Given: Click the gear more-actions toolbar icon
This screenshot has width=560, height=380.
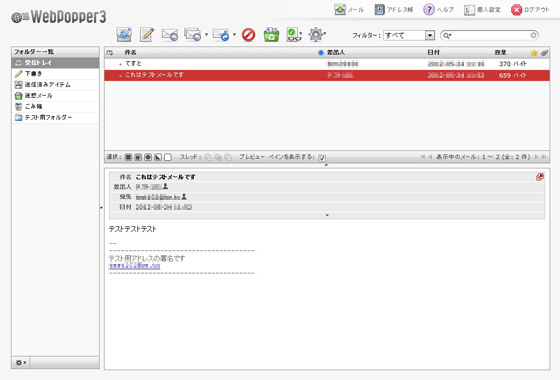Looking at the screenshot, I should [316, 35].
